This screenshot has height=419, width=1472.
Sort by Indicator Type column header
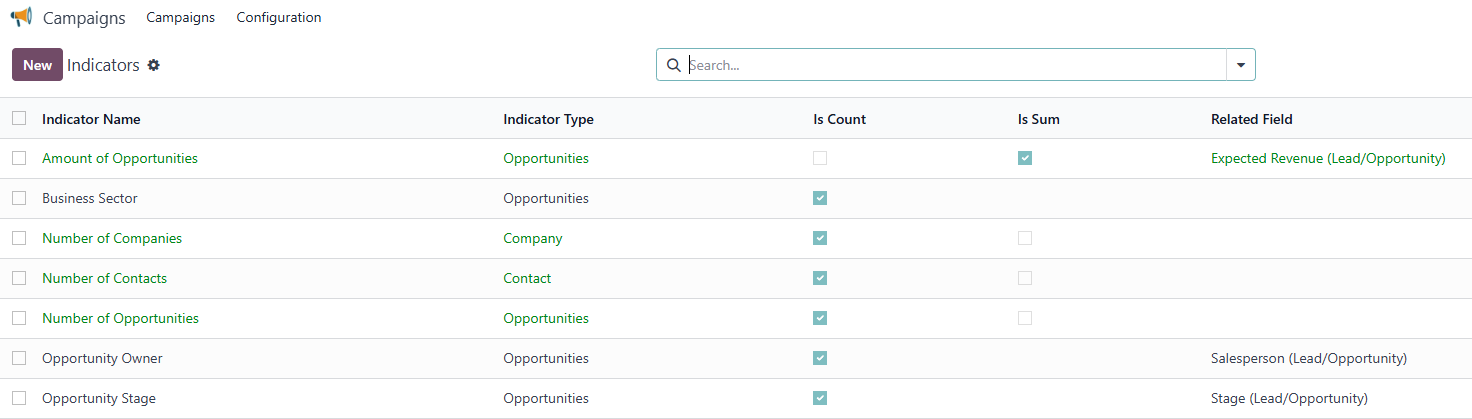(x=548, y=119)
